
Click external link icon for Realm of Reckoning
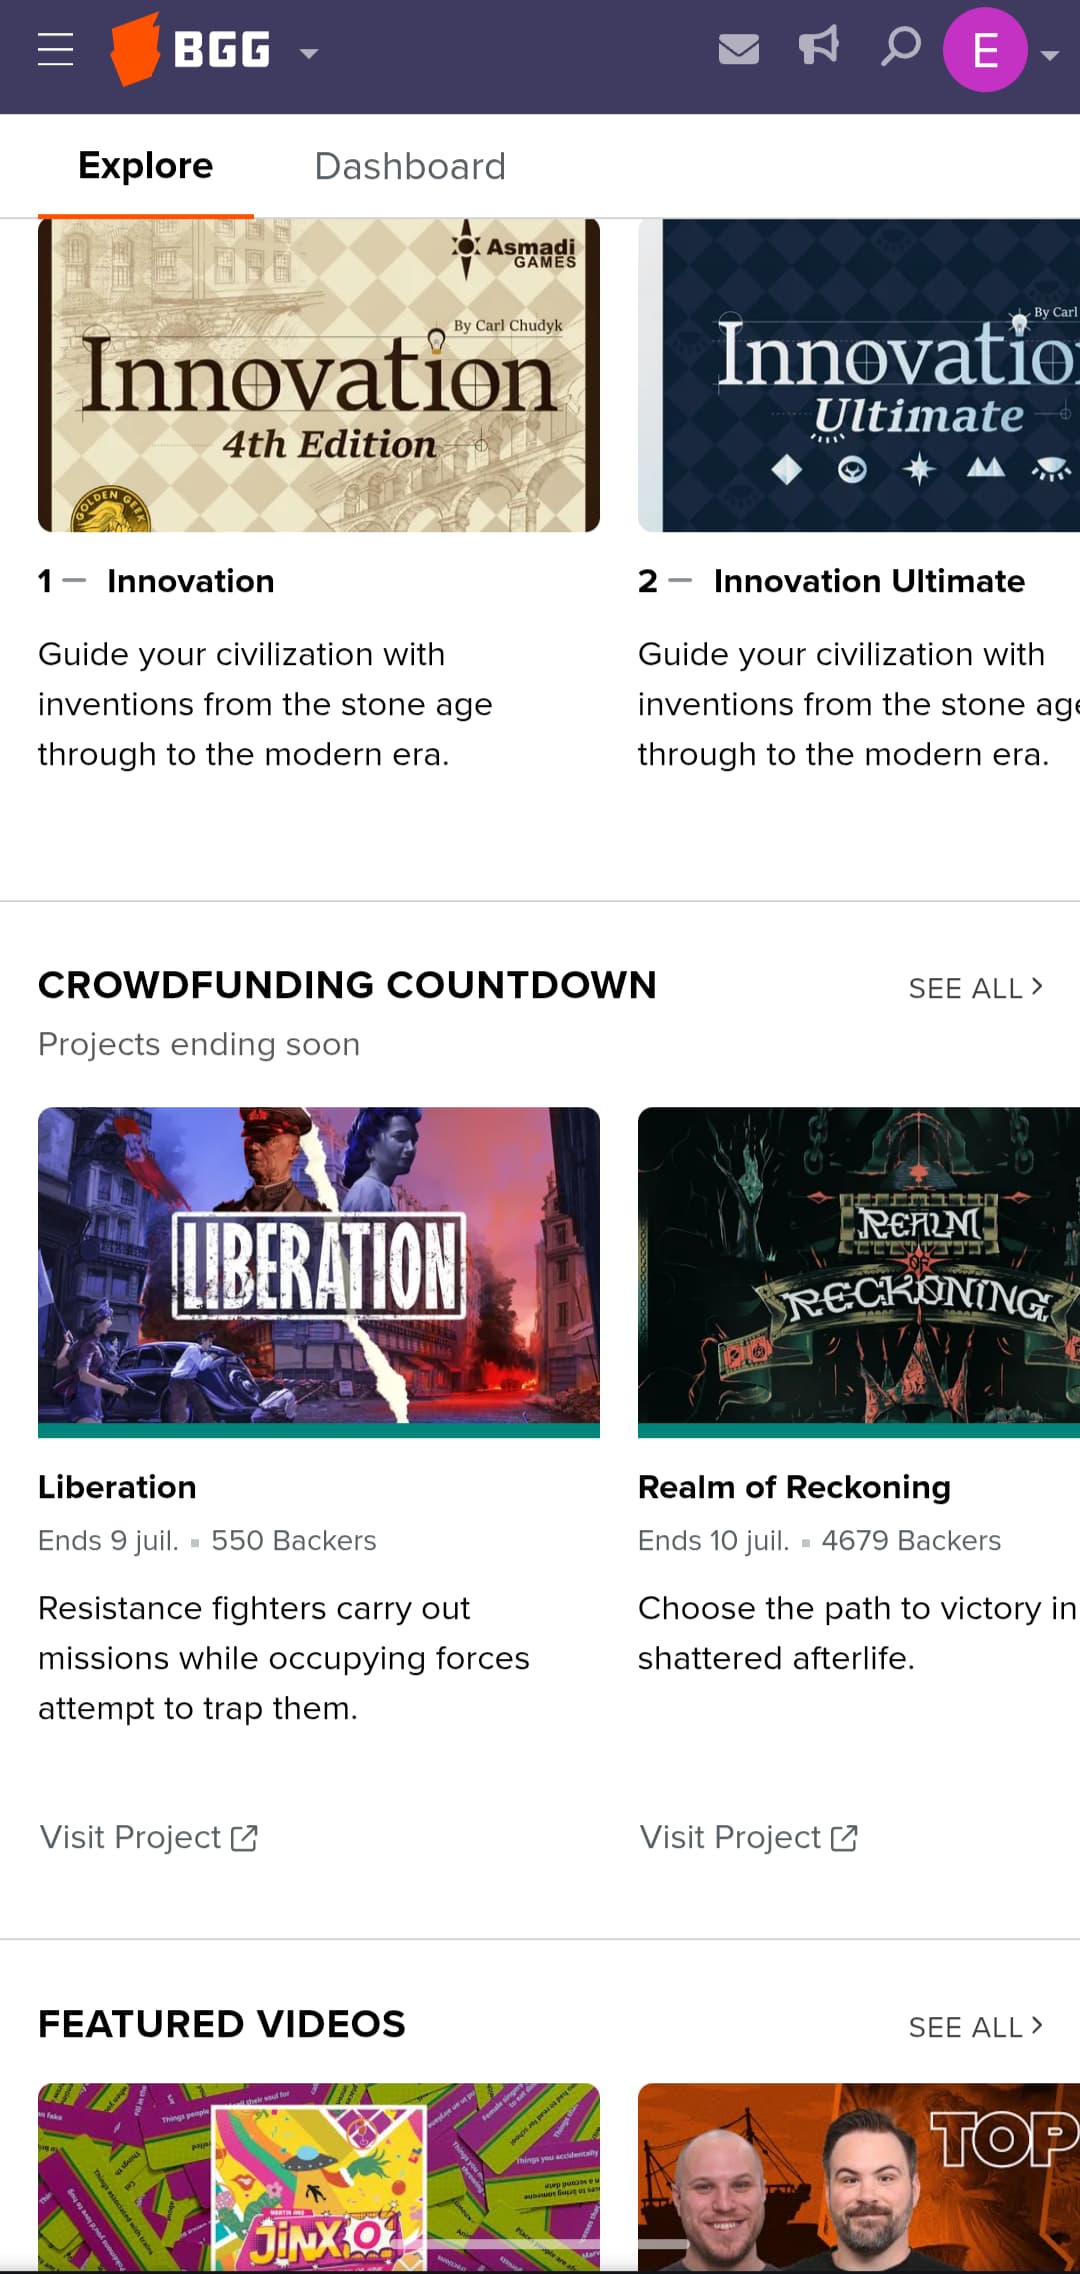pyautogui.click(x=844, y=1838)
